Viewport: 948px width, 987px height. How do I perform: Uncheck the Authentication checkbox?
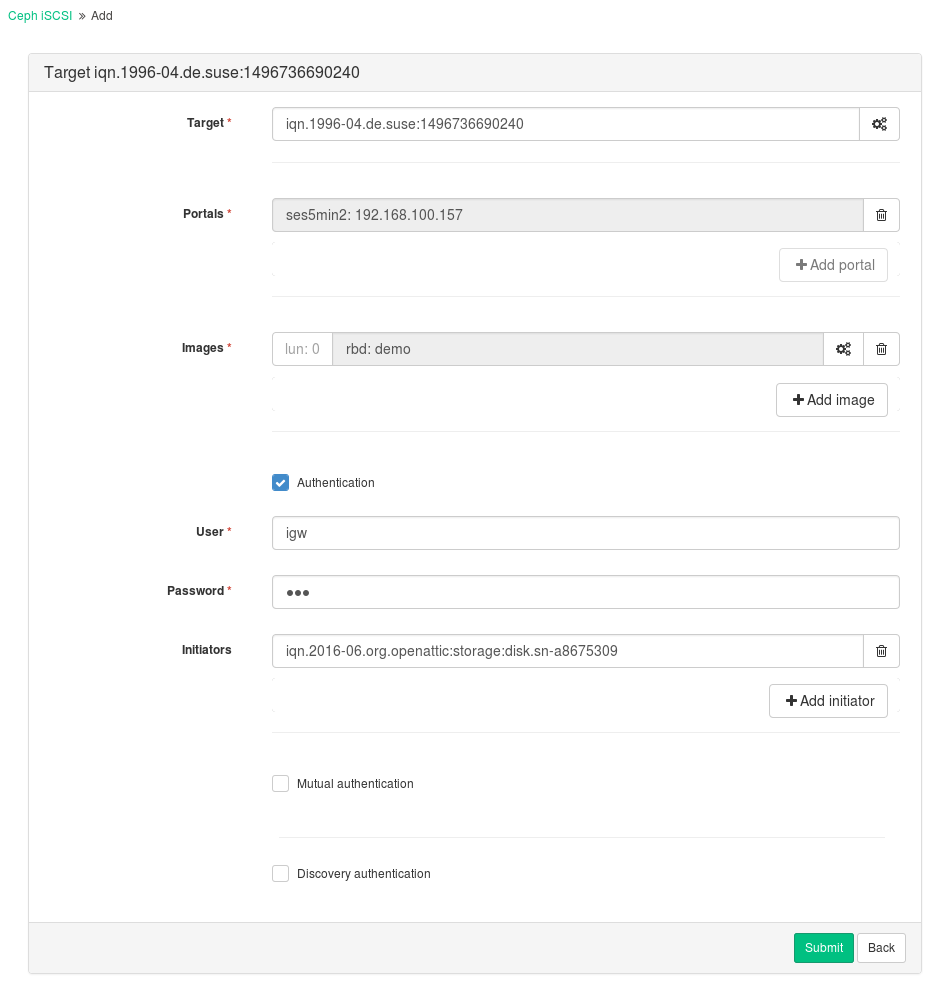click(280, 483)
